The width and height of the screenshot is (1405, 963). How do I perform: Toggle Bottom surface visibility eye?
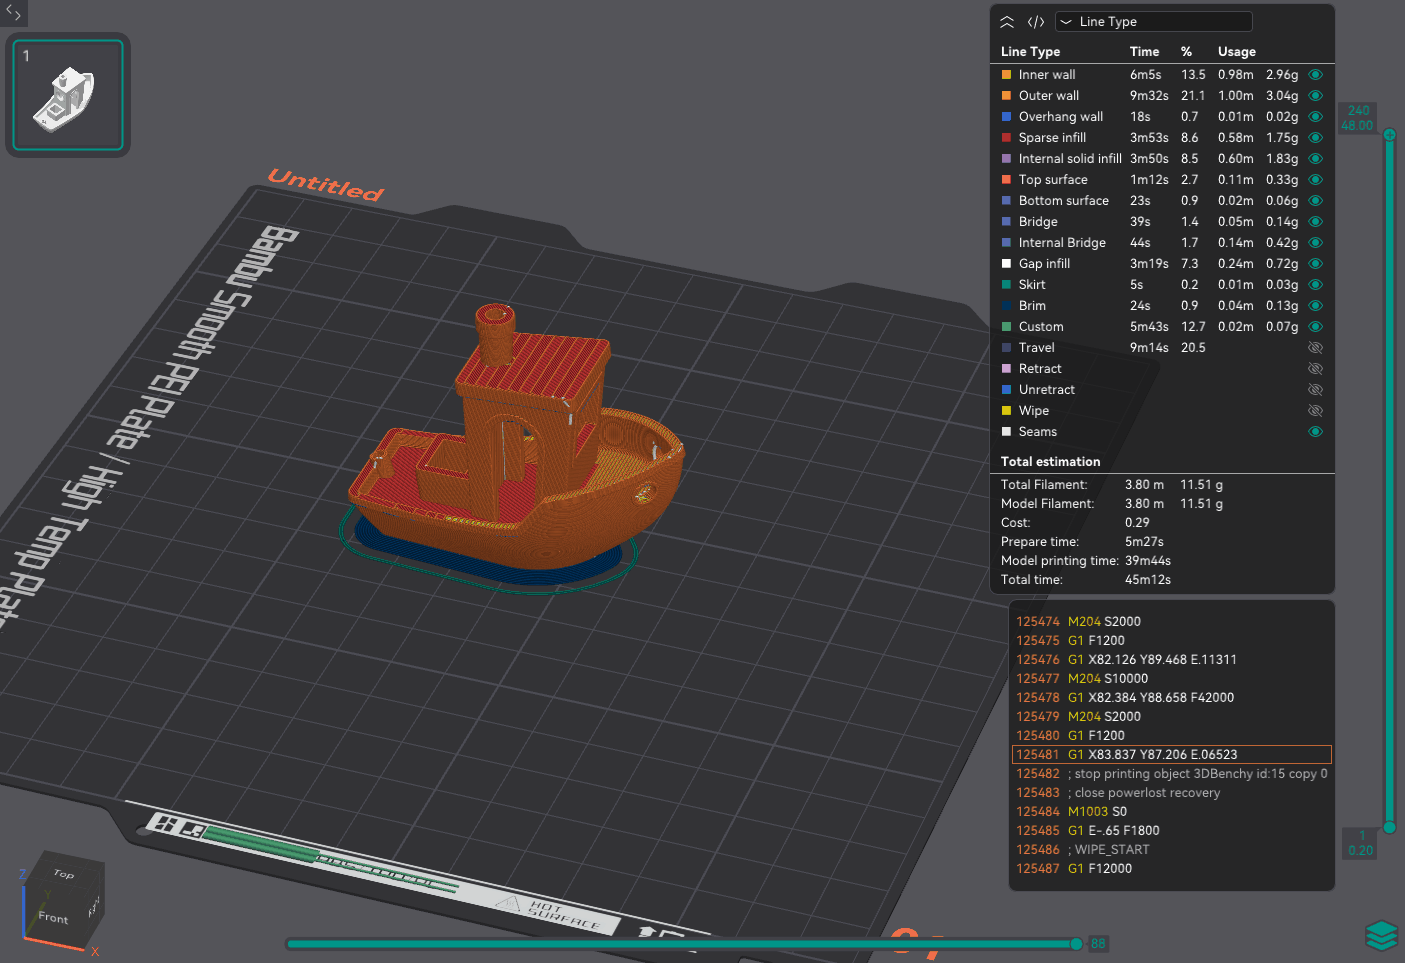[x=1316, y=201]
